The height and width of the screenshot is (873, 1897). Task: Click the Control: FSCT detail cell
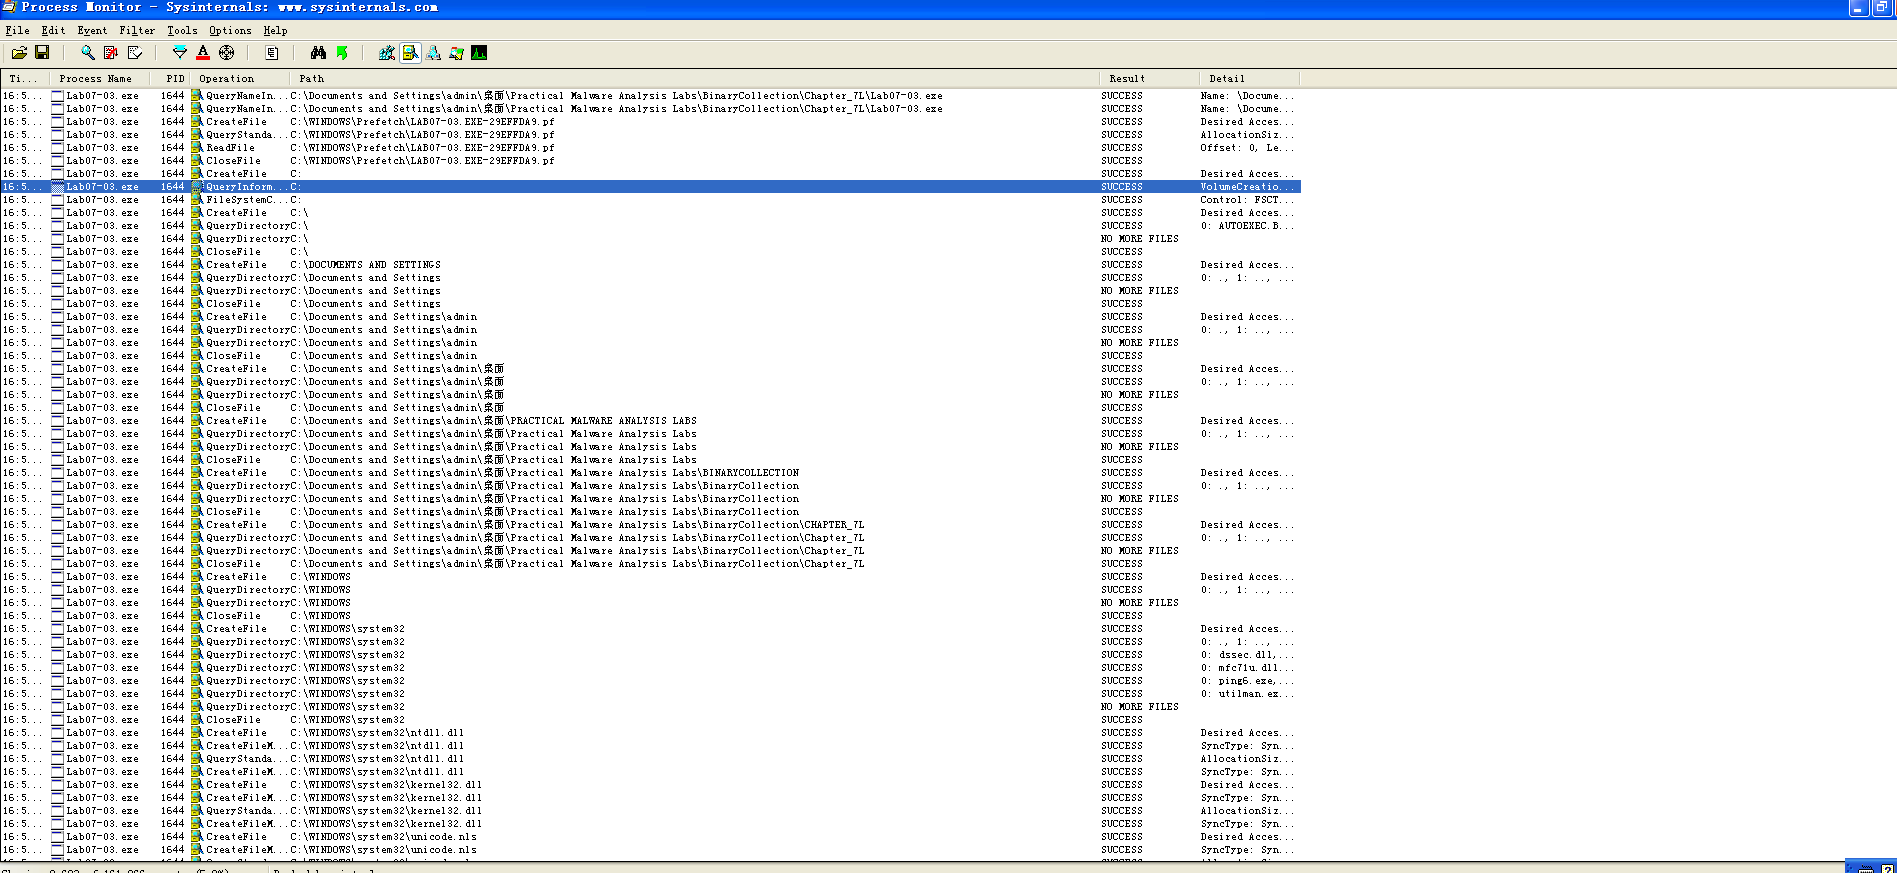click(x=1247, y=200)
